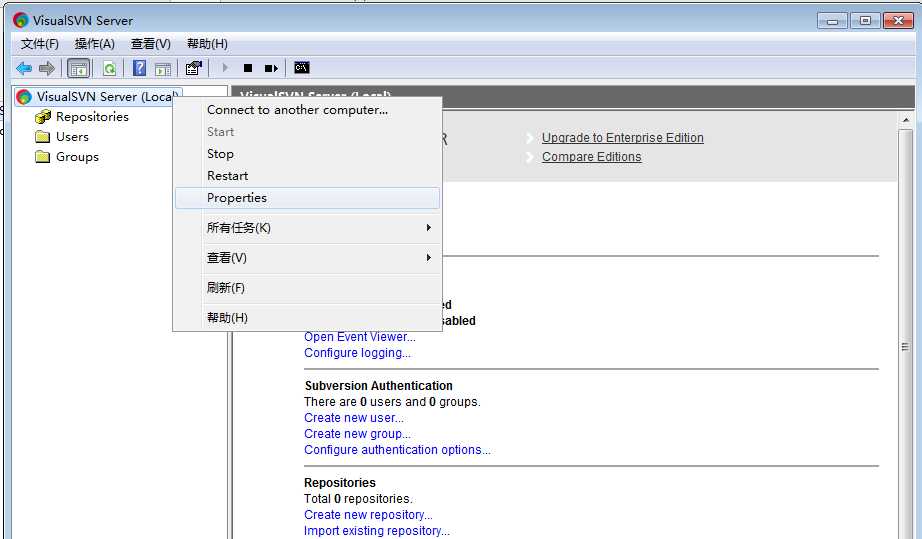Choose Properties in the context menu
The image size is (922, 539).
coord(308,198)
